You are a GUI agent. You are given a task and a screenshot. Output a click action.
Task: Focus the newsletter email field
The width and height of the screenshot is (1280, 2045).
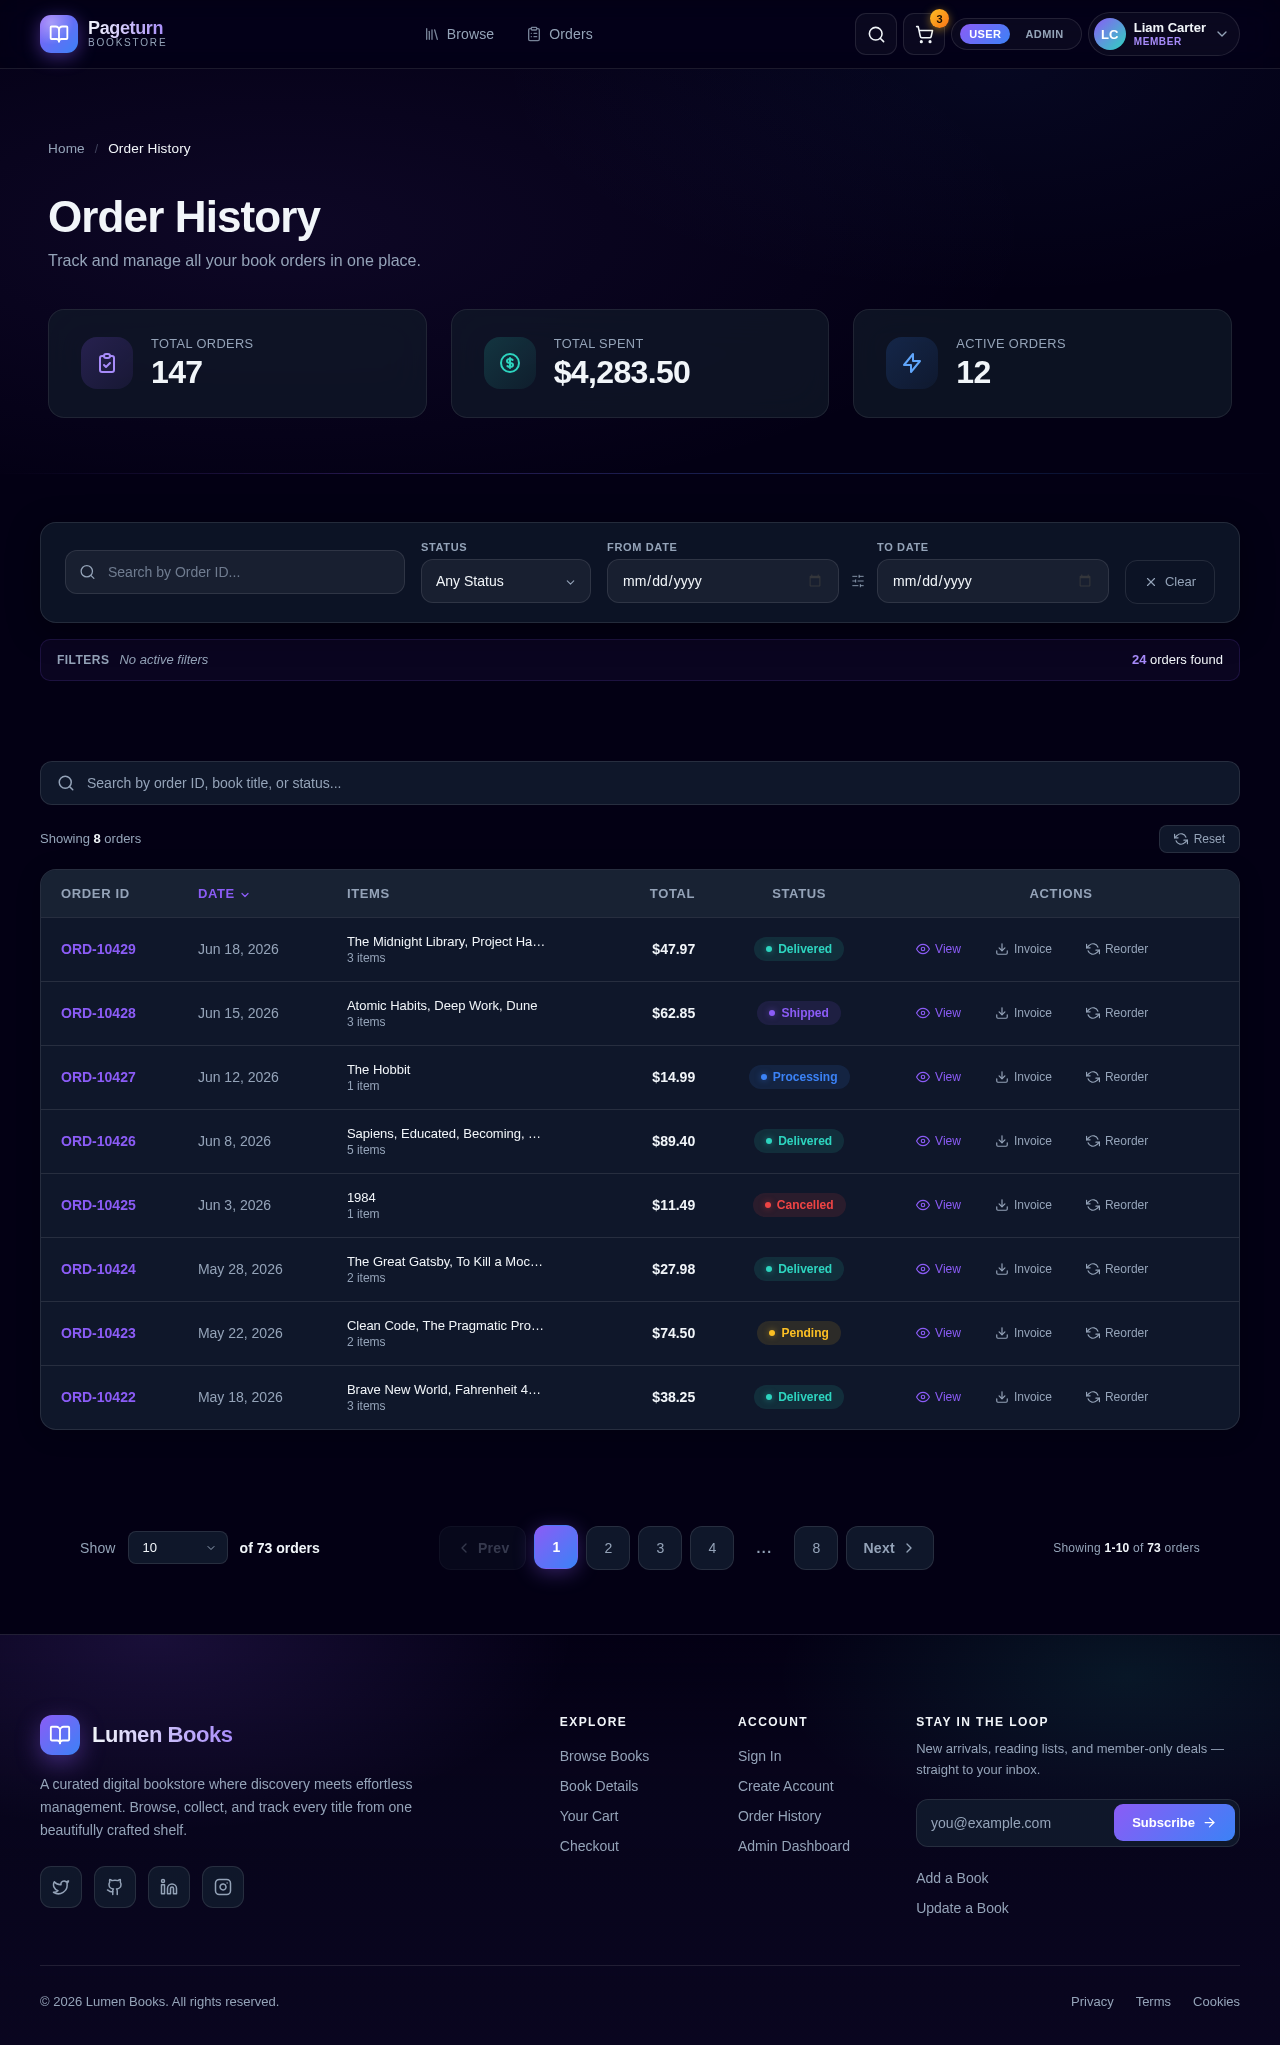point(1013,1823)
